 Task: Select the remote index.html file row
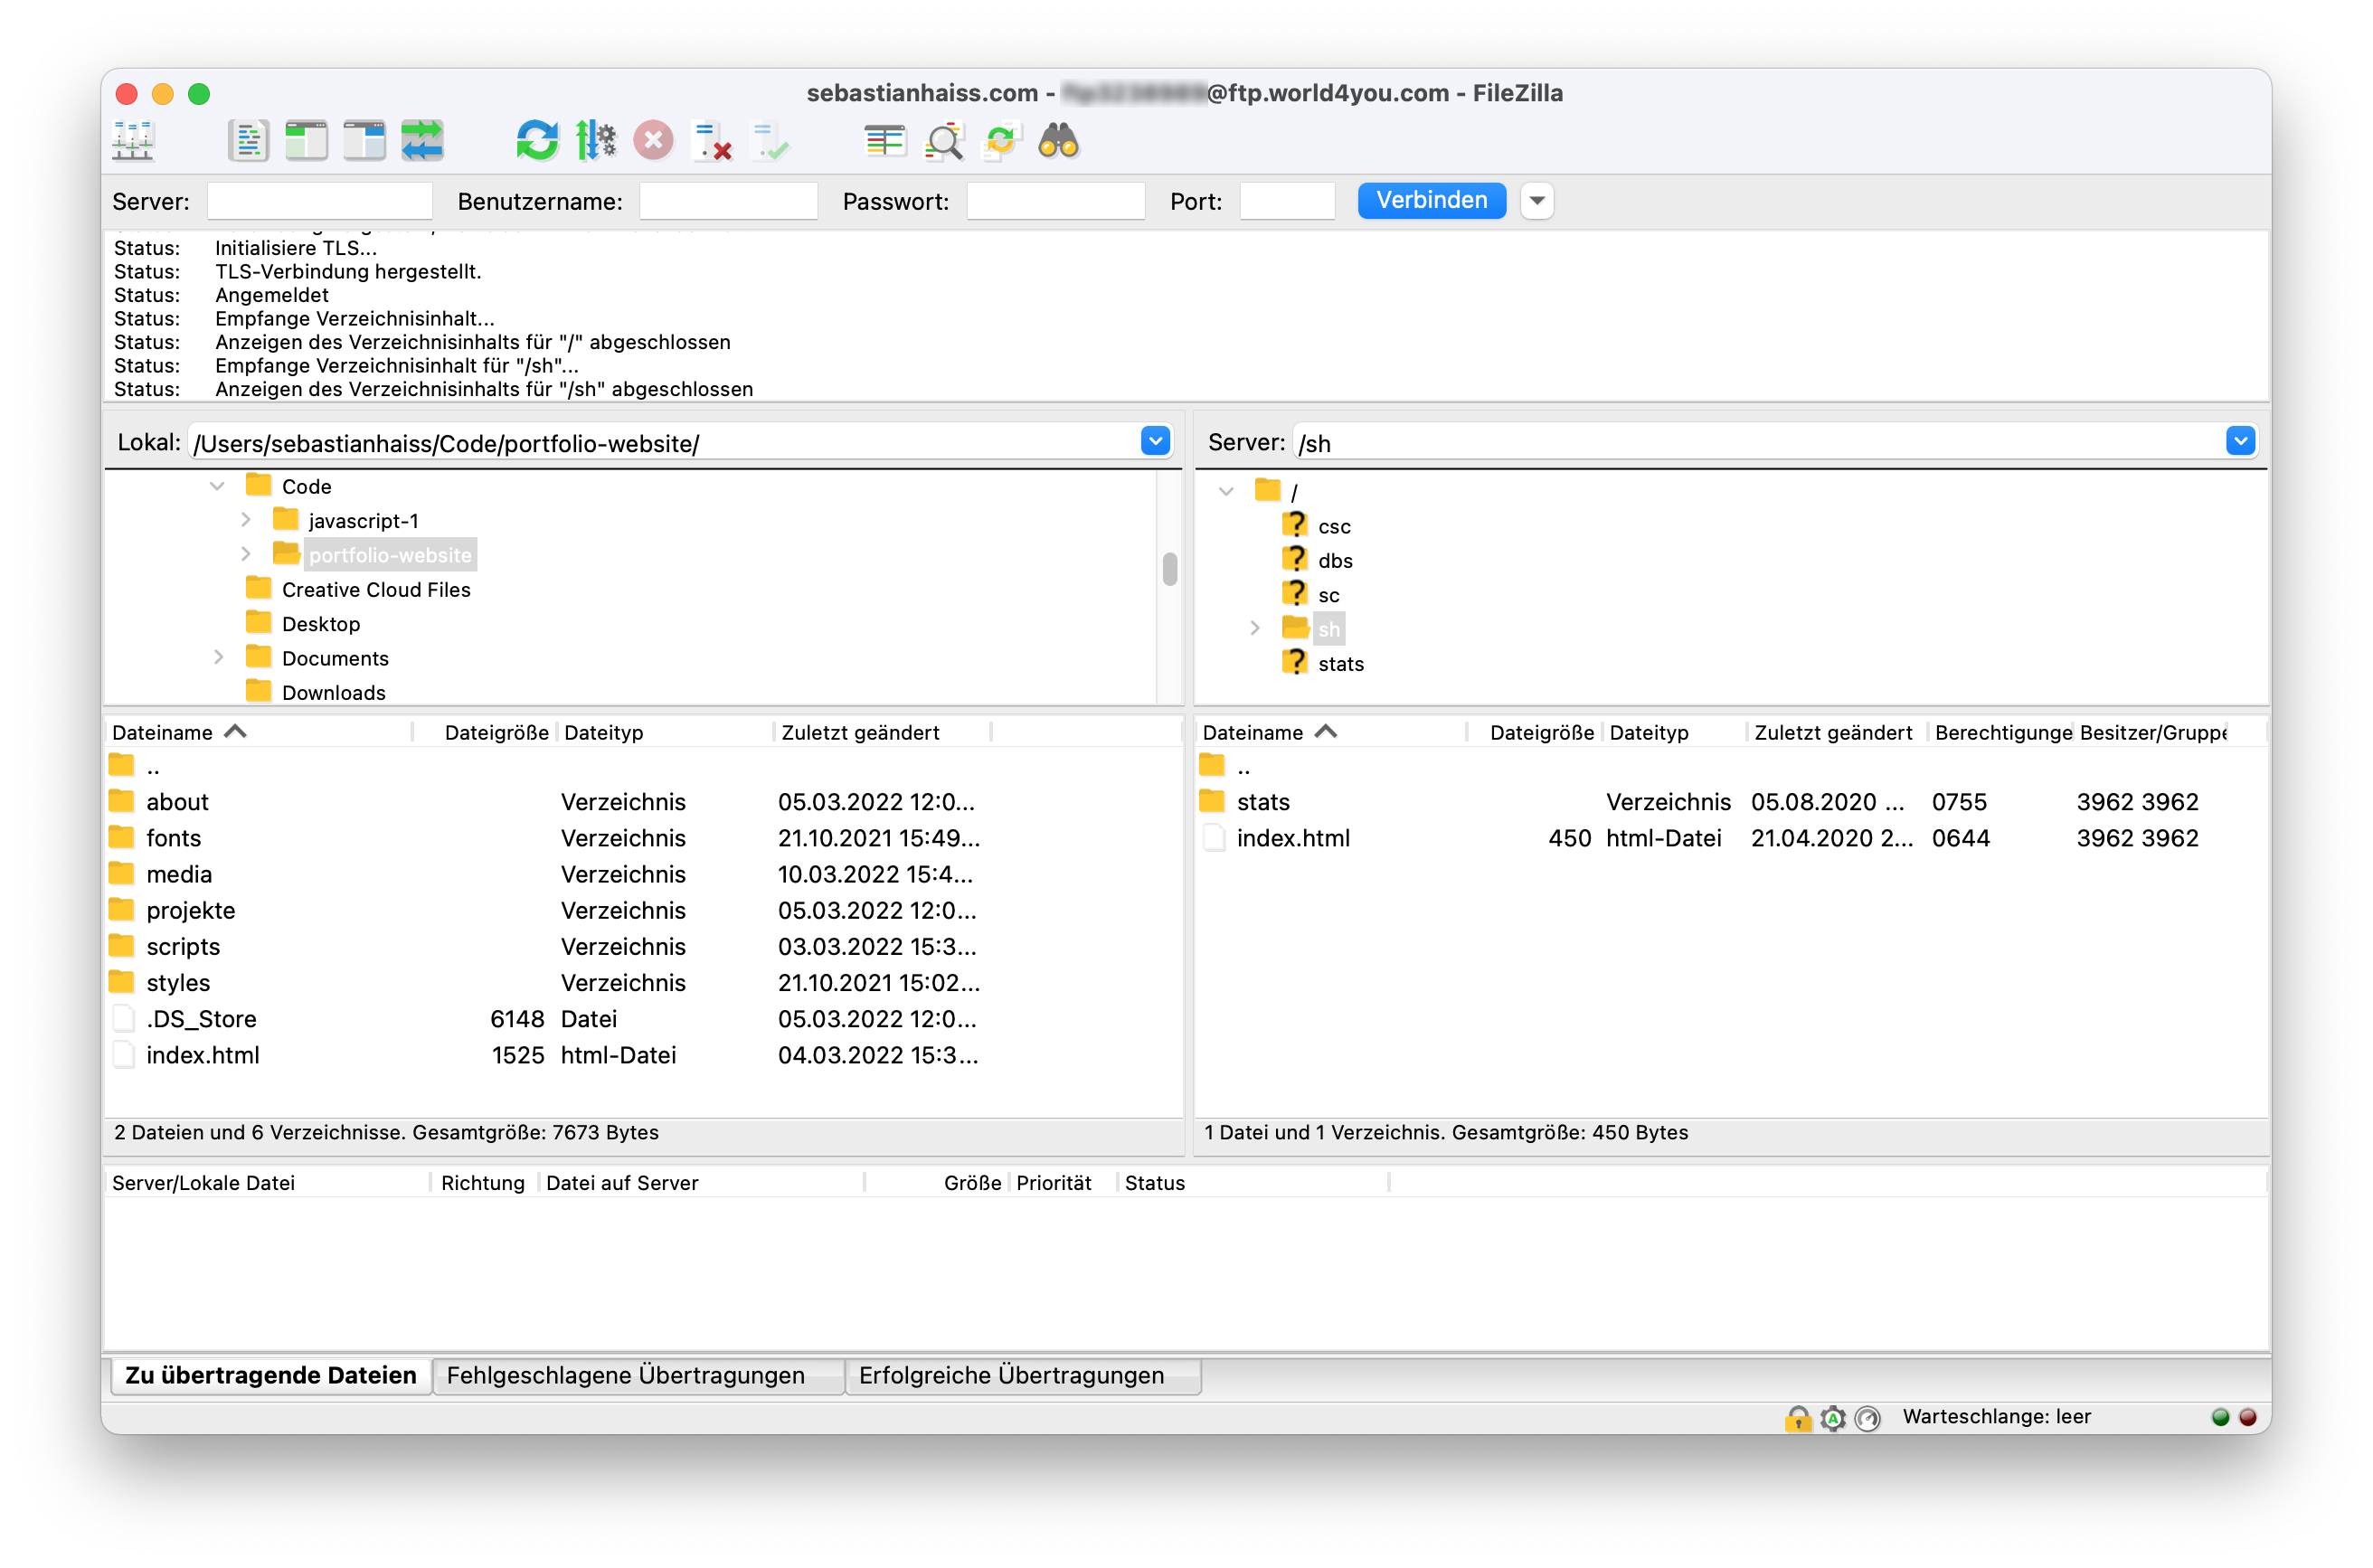point(1730,838)
